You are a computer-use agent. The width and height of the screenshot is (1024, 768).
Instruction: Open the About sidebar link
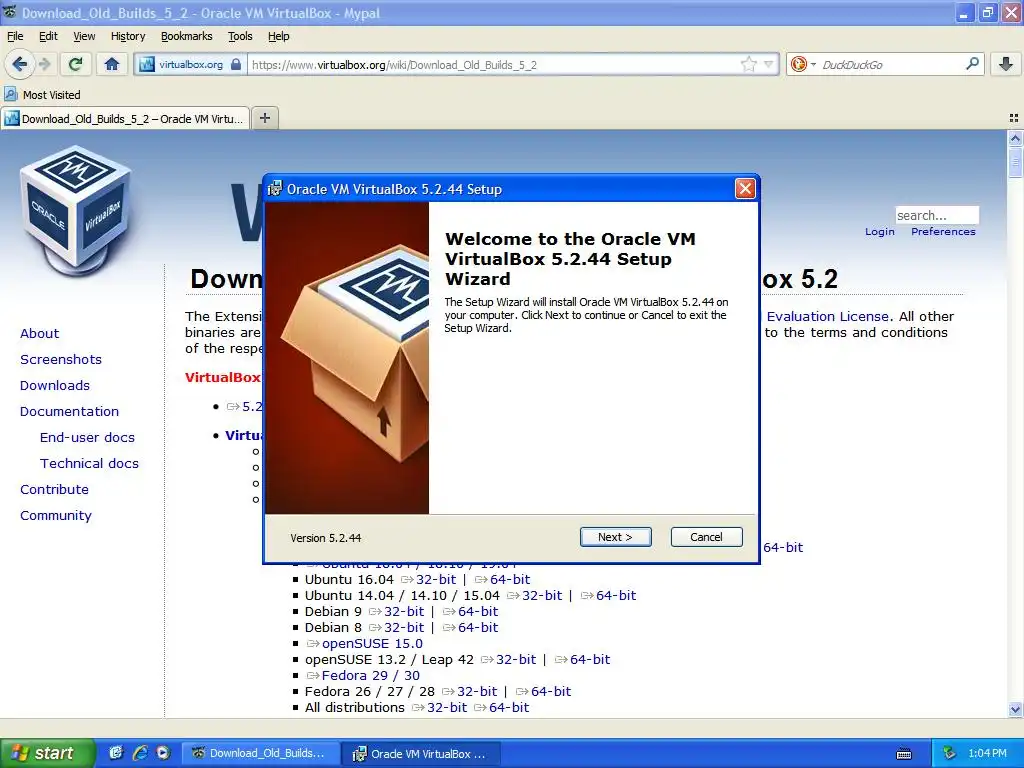tap(39, 333)
